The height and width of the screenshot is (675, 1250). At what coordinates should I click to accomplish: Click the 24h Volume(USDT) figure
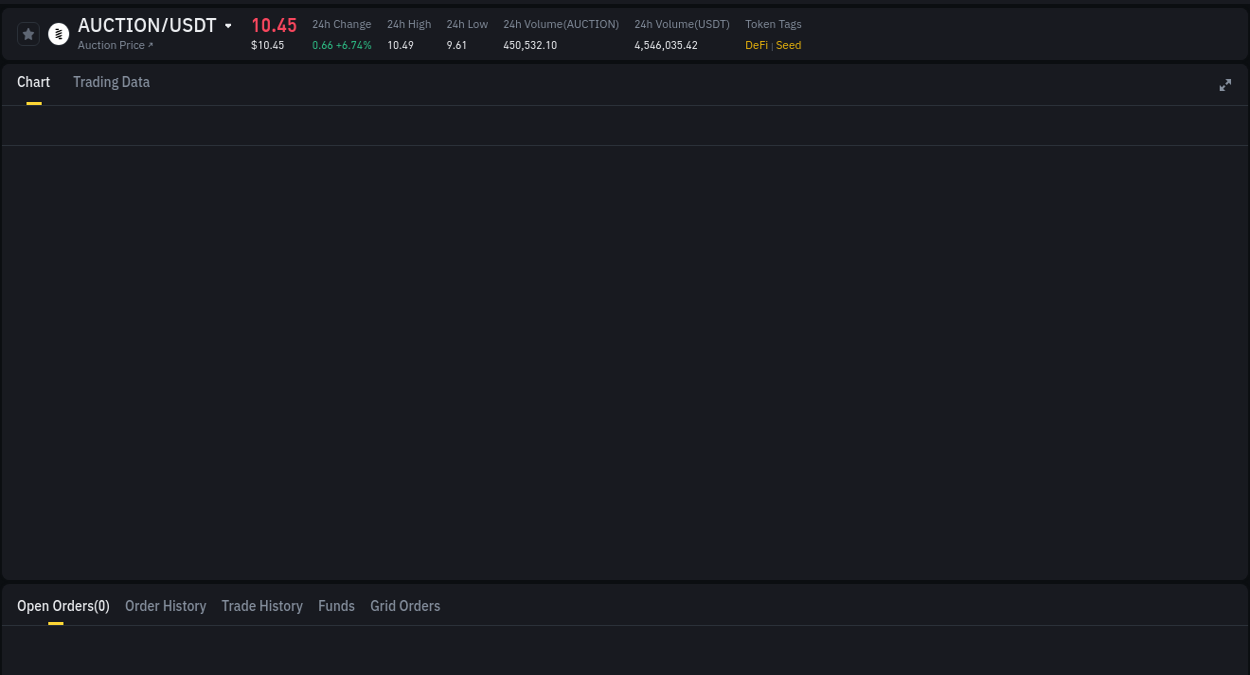click(665, 45)
